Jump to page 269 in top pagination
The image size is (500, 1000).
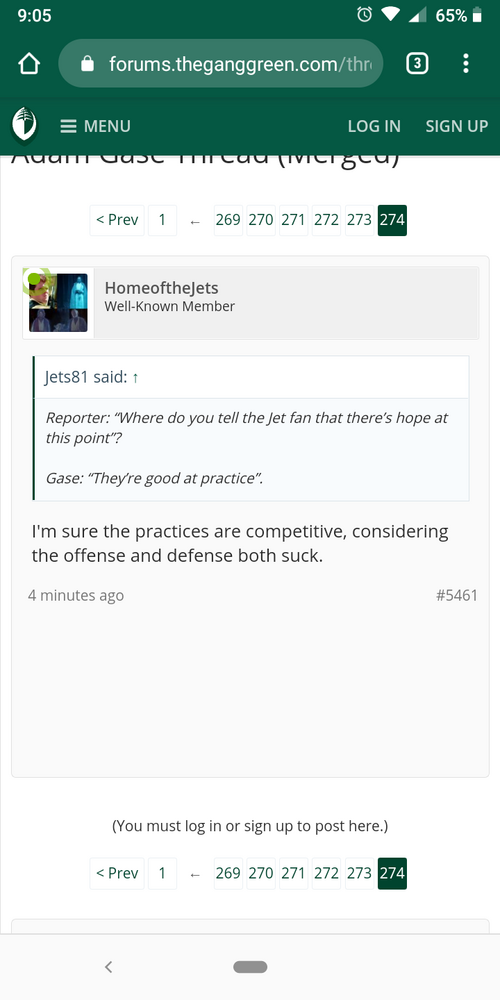(228, 220)
